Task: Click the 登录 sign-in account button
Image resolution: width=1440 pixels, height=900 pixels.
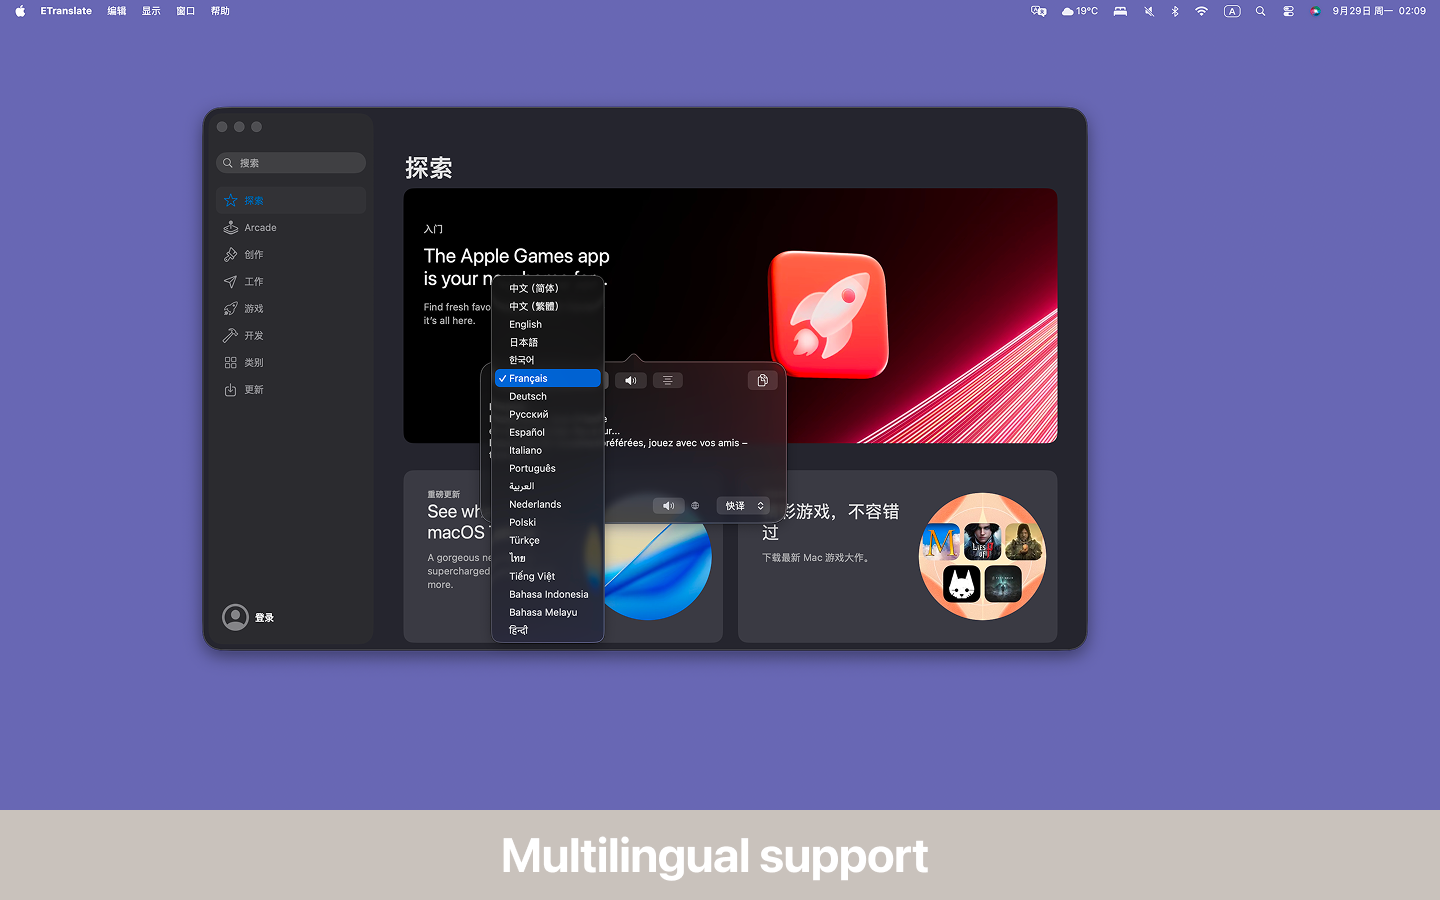Action: [x=249, y=617]
